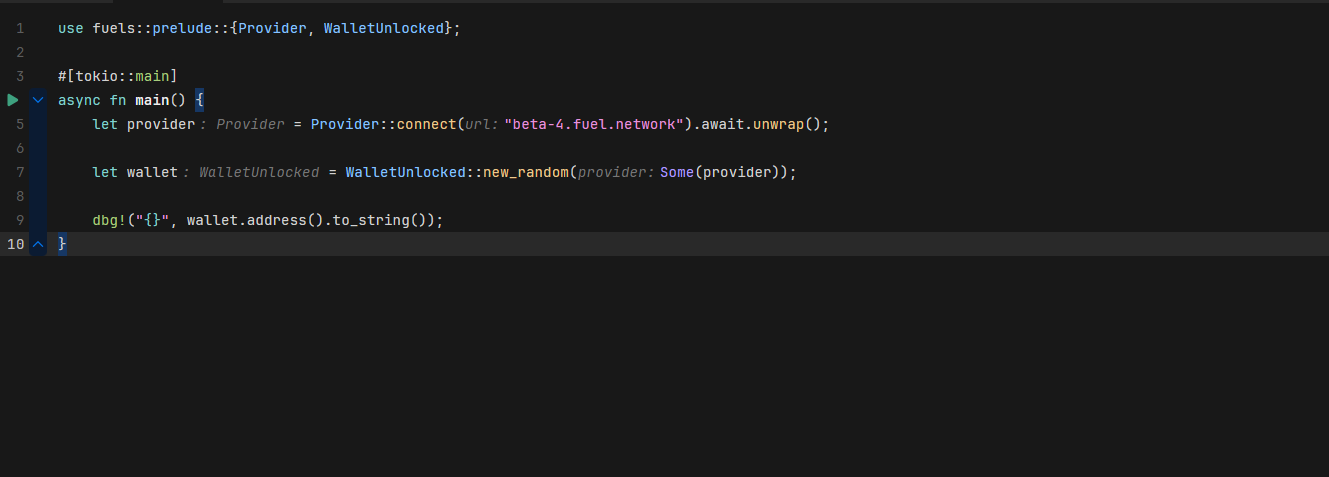Click line number 3 in the gutter
1329x477 pixels.
click(x=20, y=76)
